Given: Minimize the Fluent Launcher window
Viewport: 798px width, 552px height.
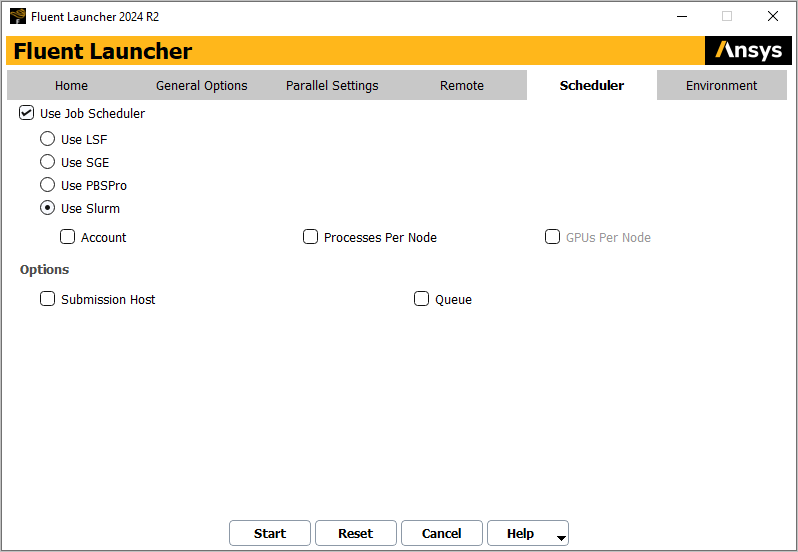Looking at the screenshot, I should pyautogui.click(x=682, y=16).
